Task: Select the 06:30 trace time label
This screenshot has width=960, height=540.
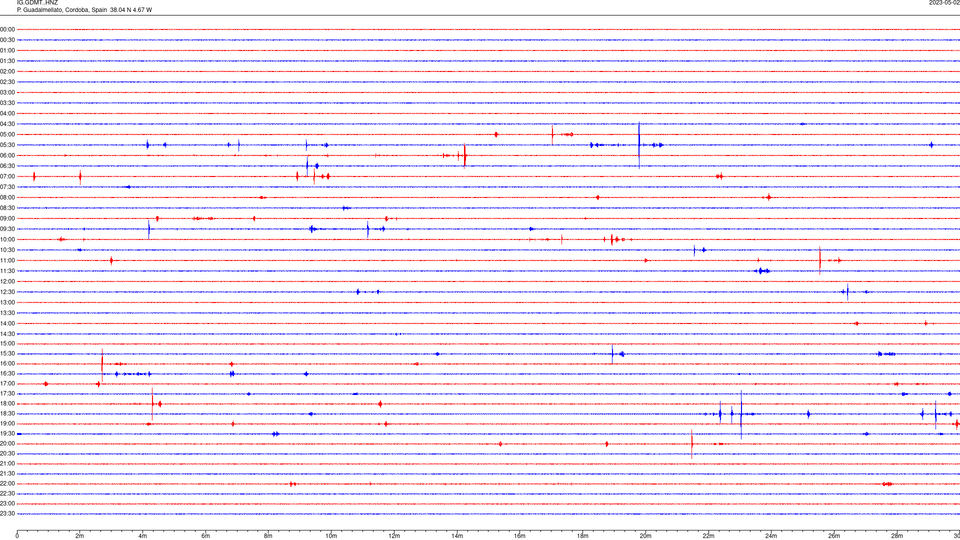Action: [x=7, y=166]
